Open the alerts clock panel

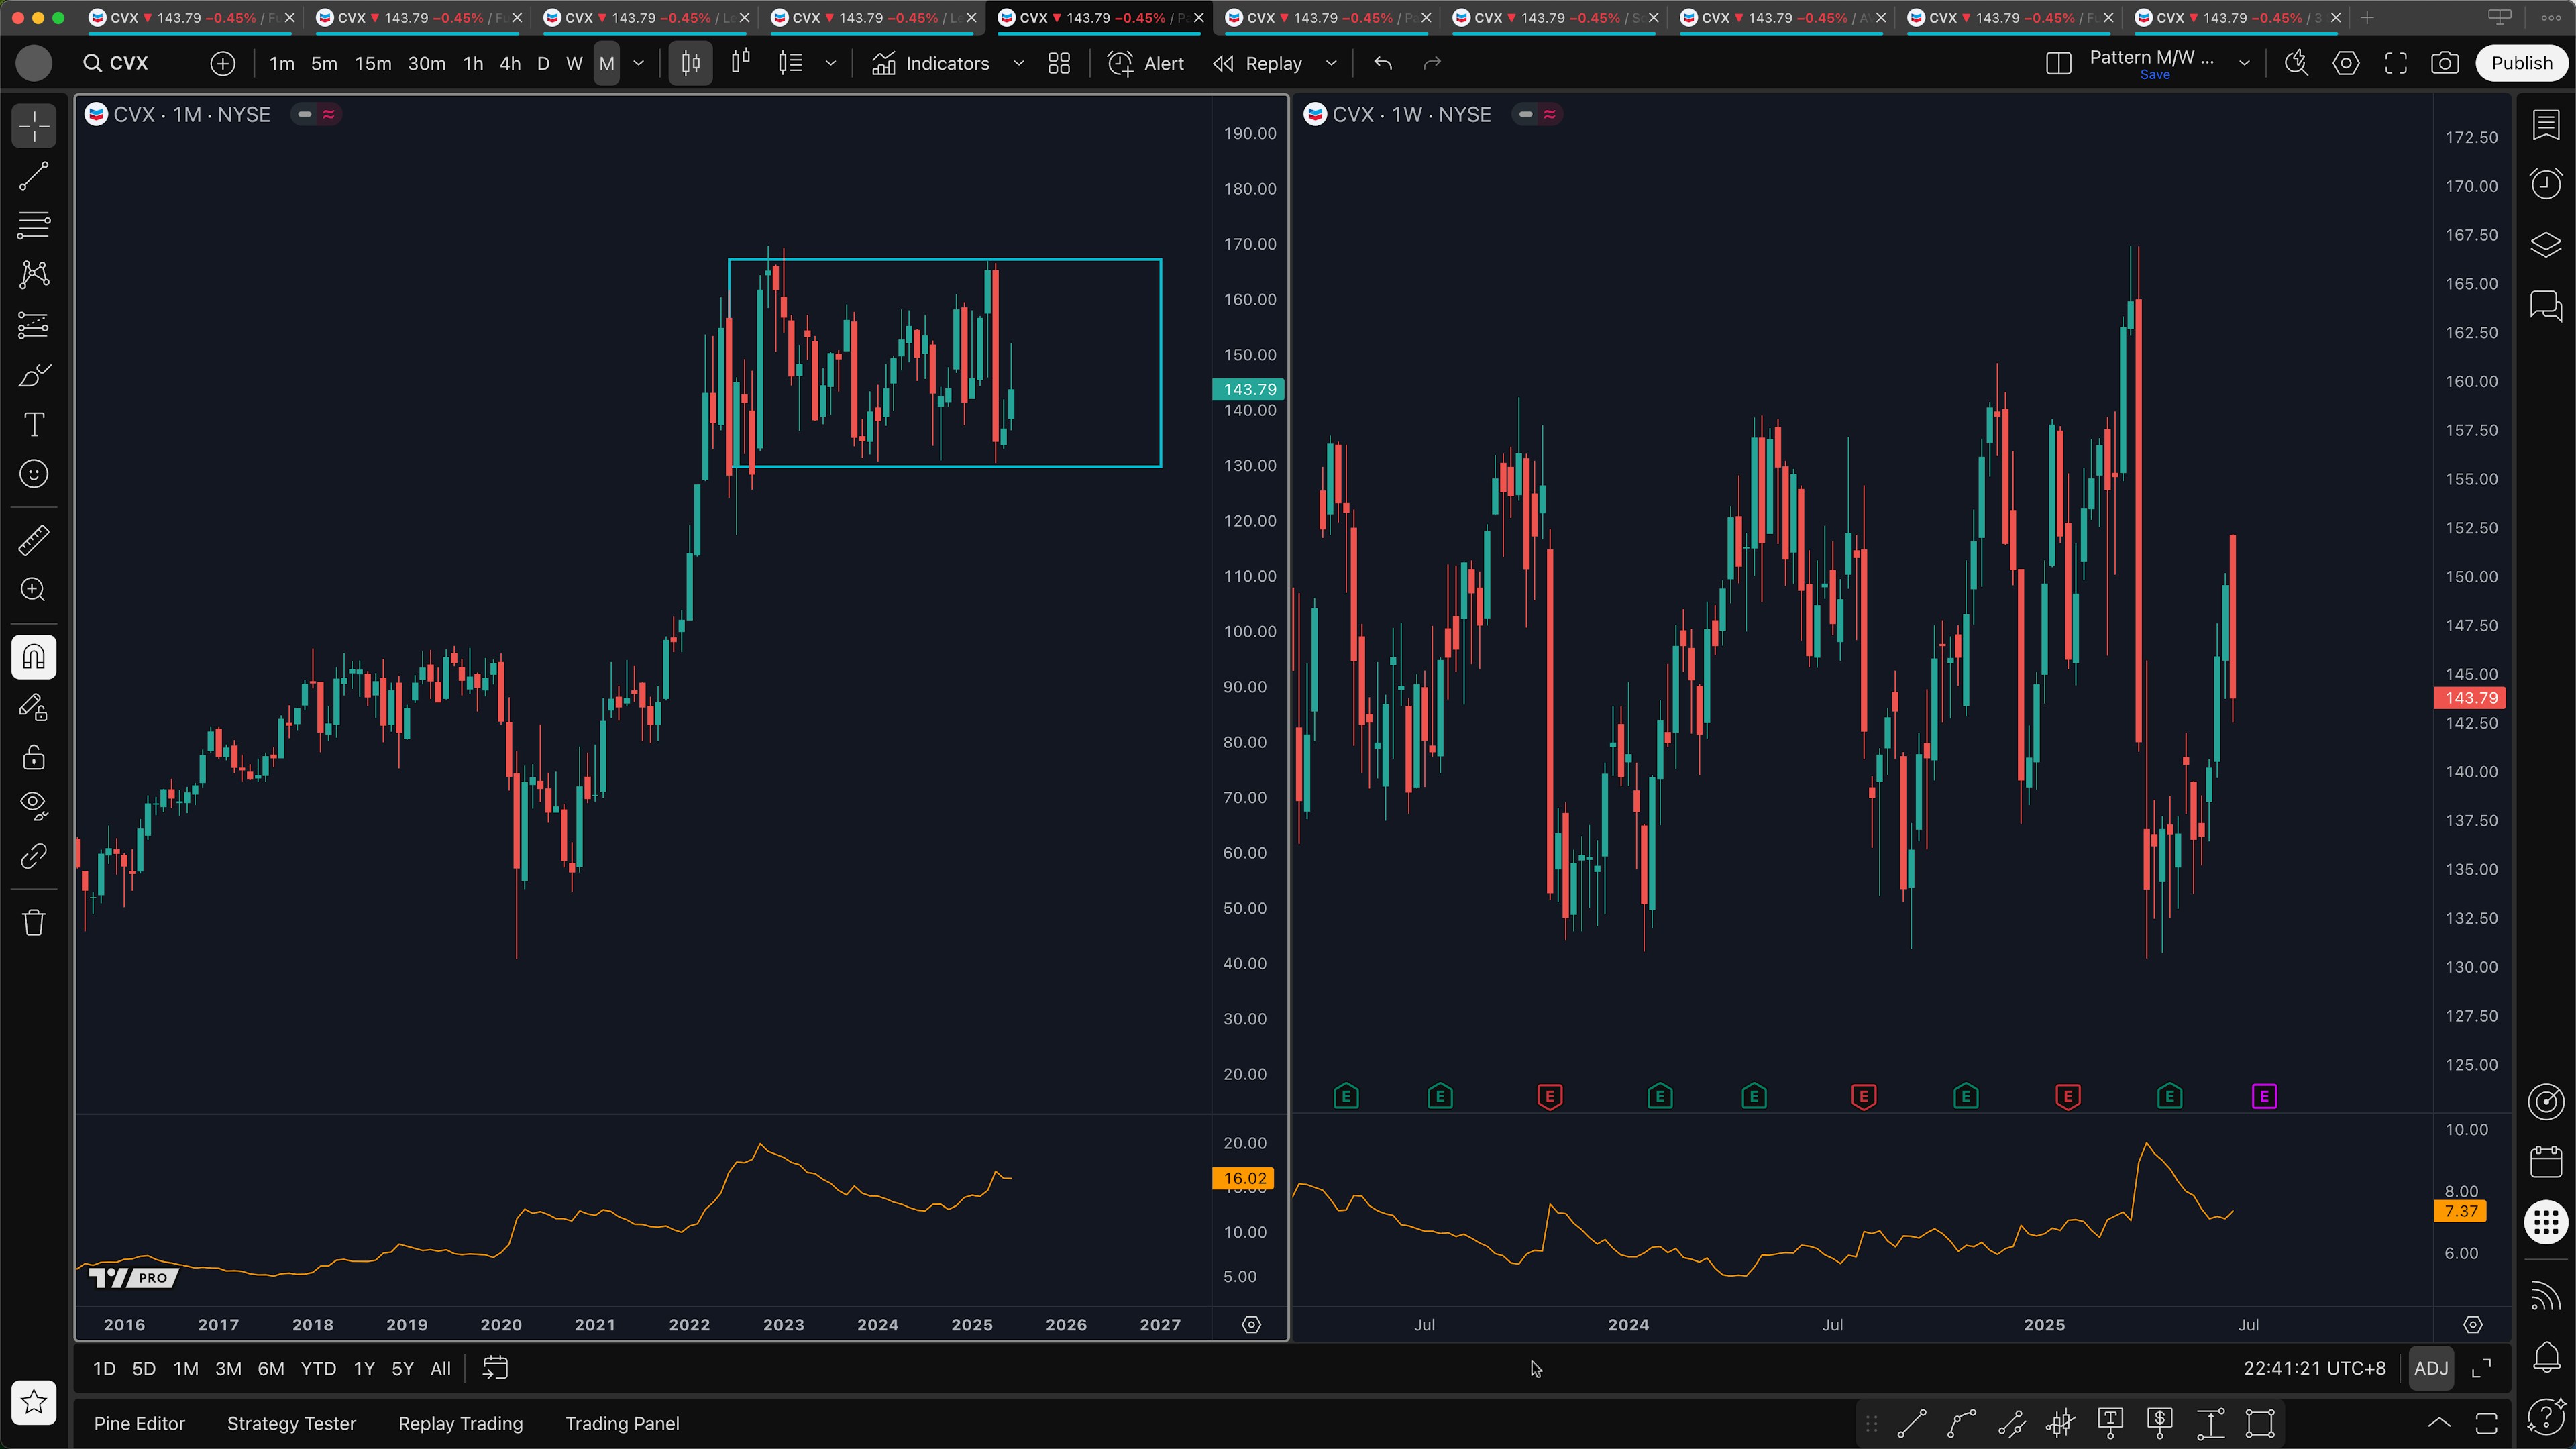(2546, 184)
